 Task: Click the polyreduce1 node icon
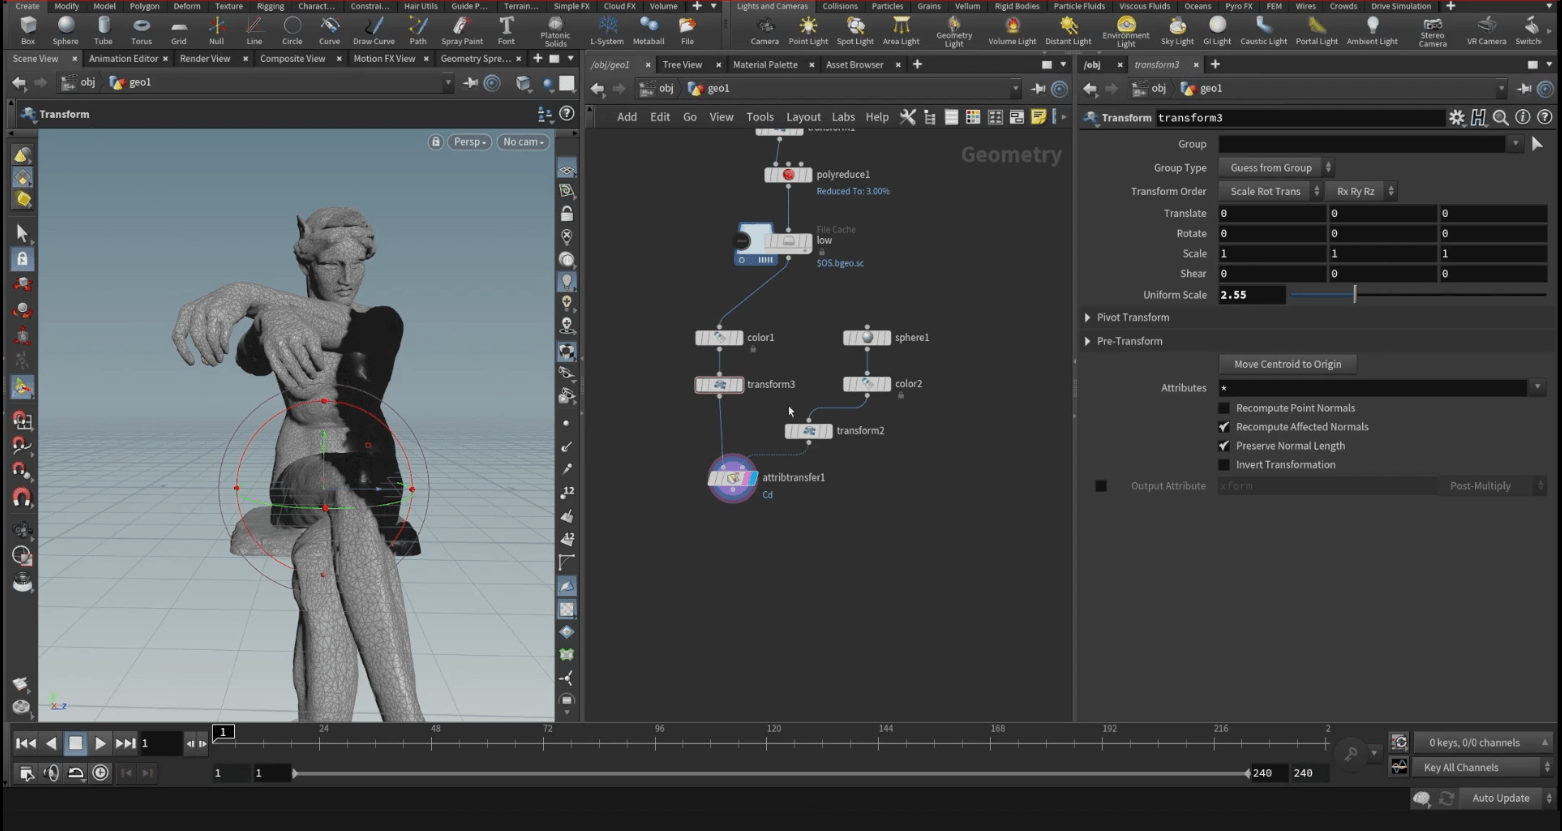pyautogui.click(x=788, y=175)
